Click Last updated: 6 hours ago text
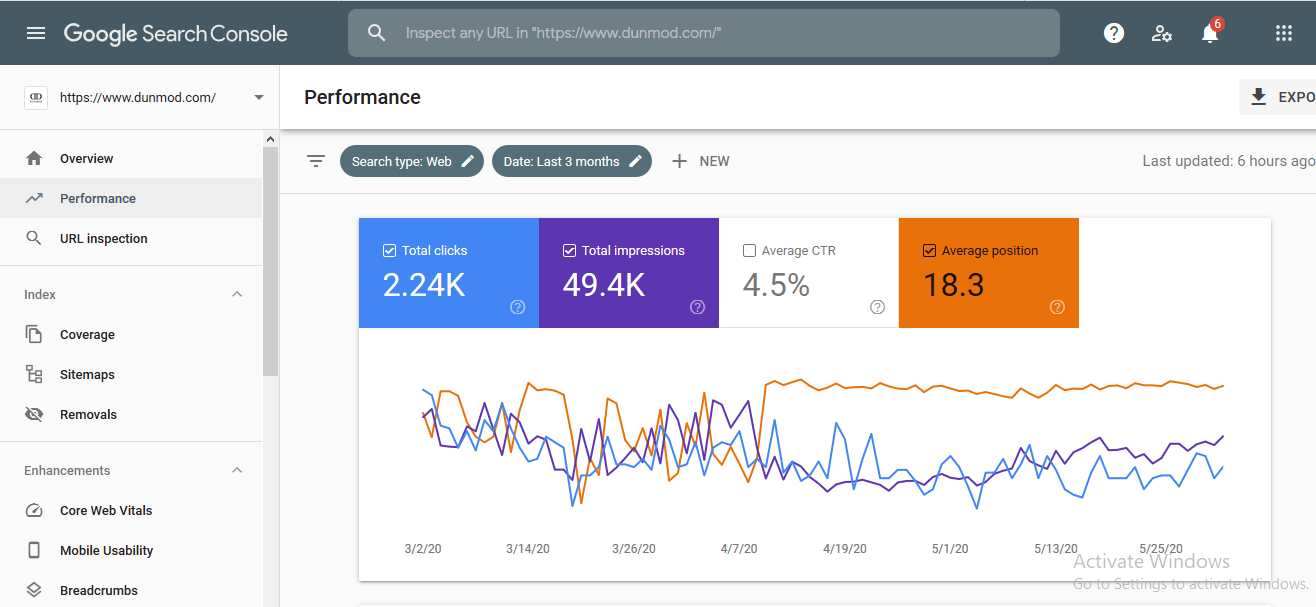 [1229, 161]
